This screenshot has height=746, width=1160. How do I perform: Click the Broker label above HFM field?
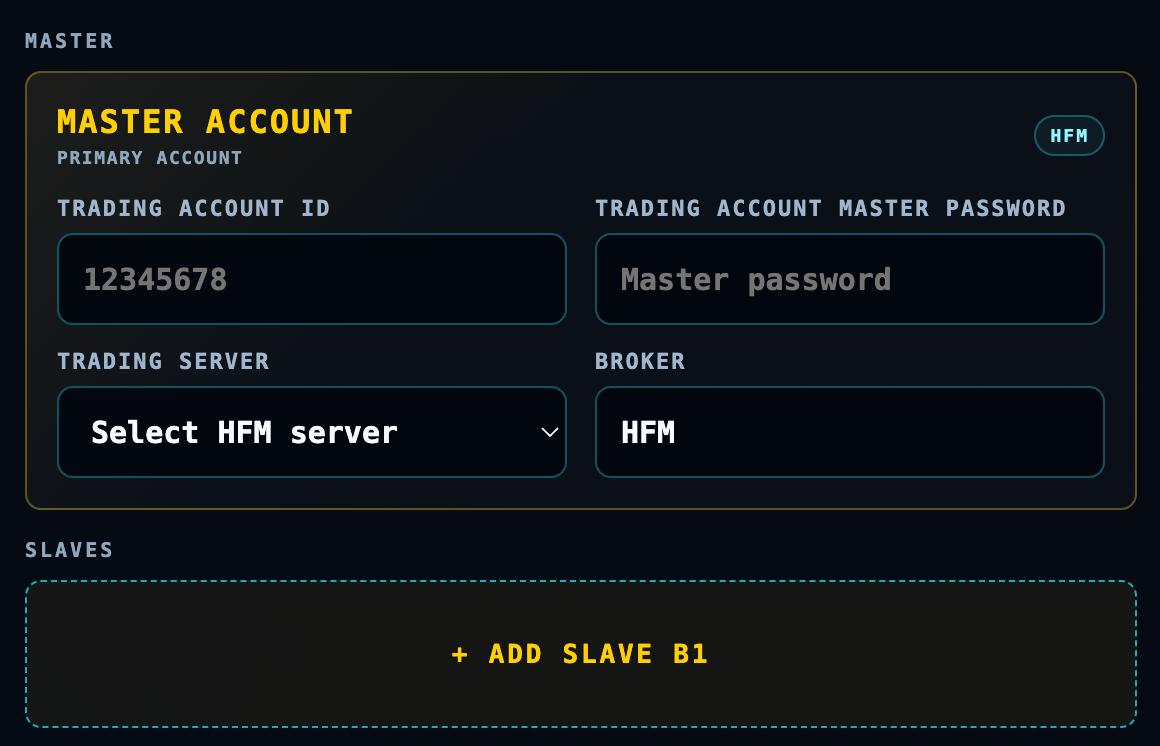(x=641, y=361)
